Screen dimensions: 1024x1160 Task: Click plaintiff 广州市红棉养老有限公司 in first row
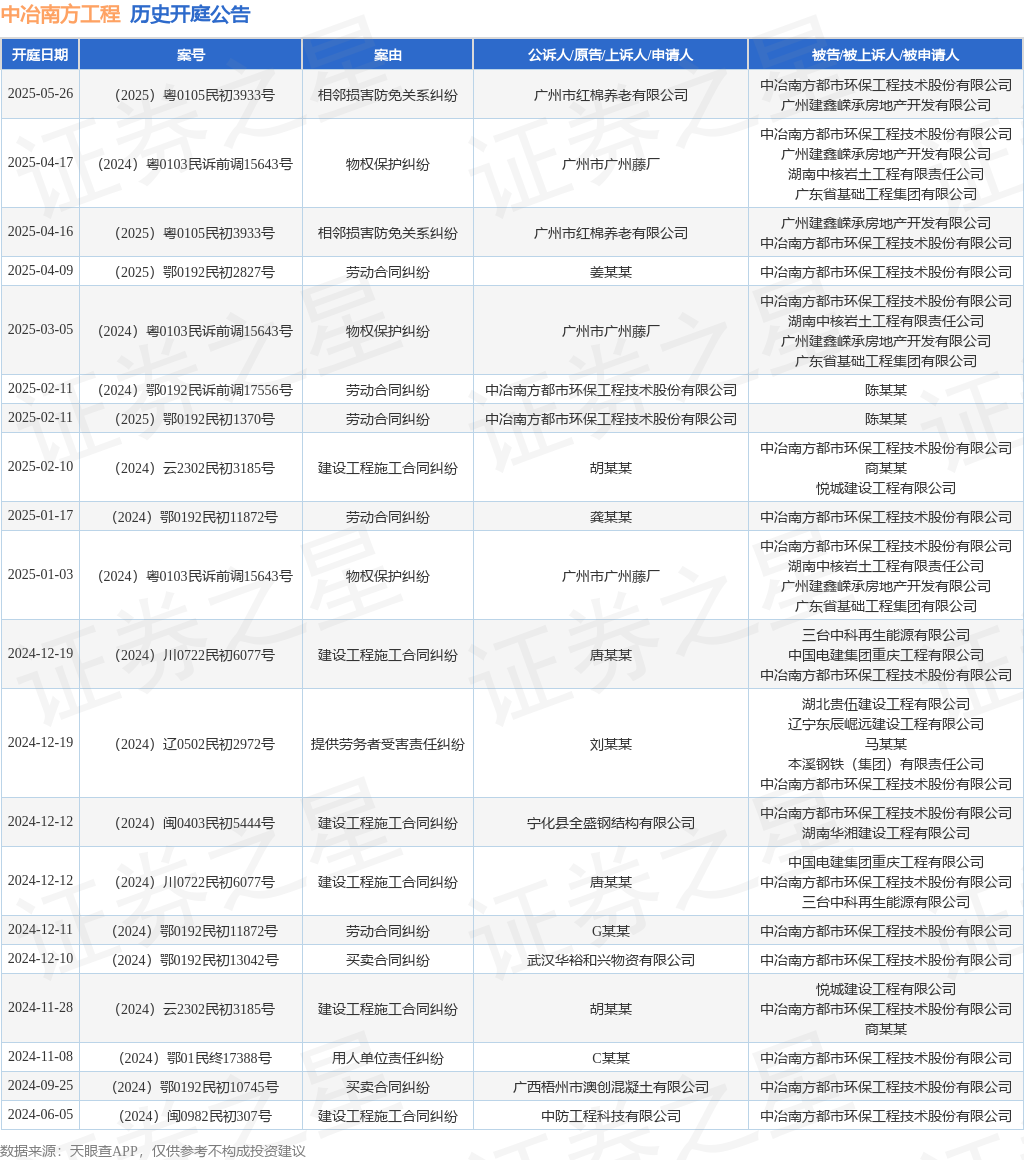click(x=610, y=95)
